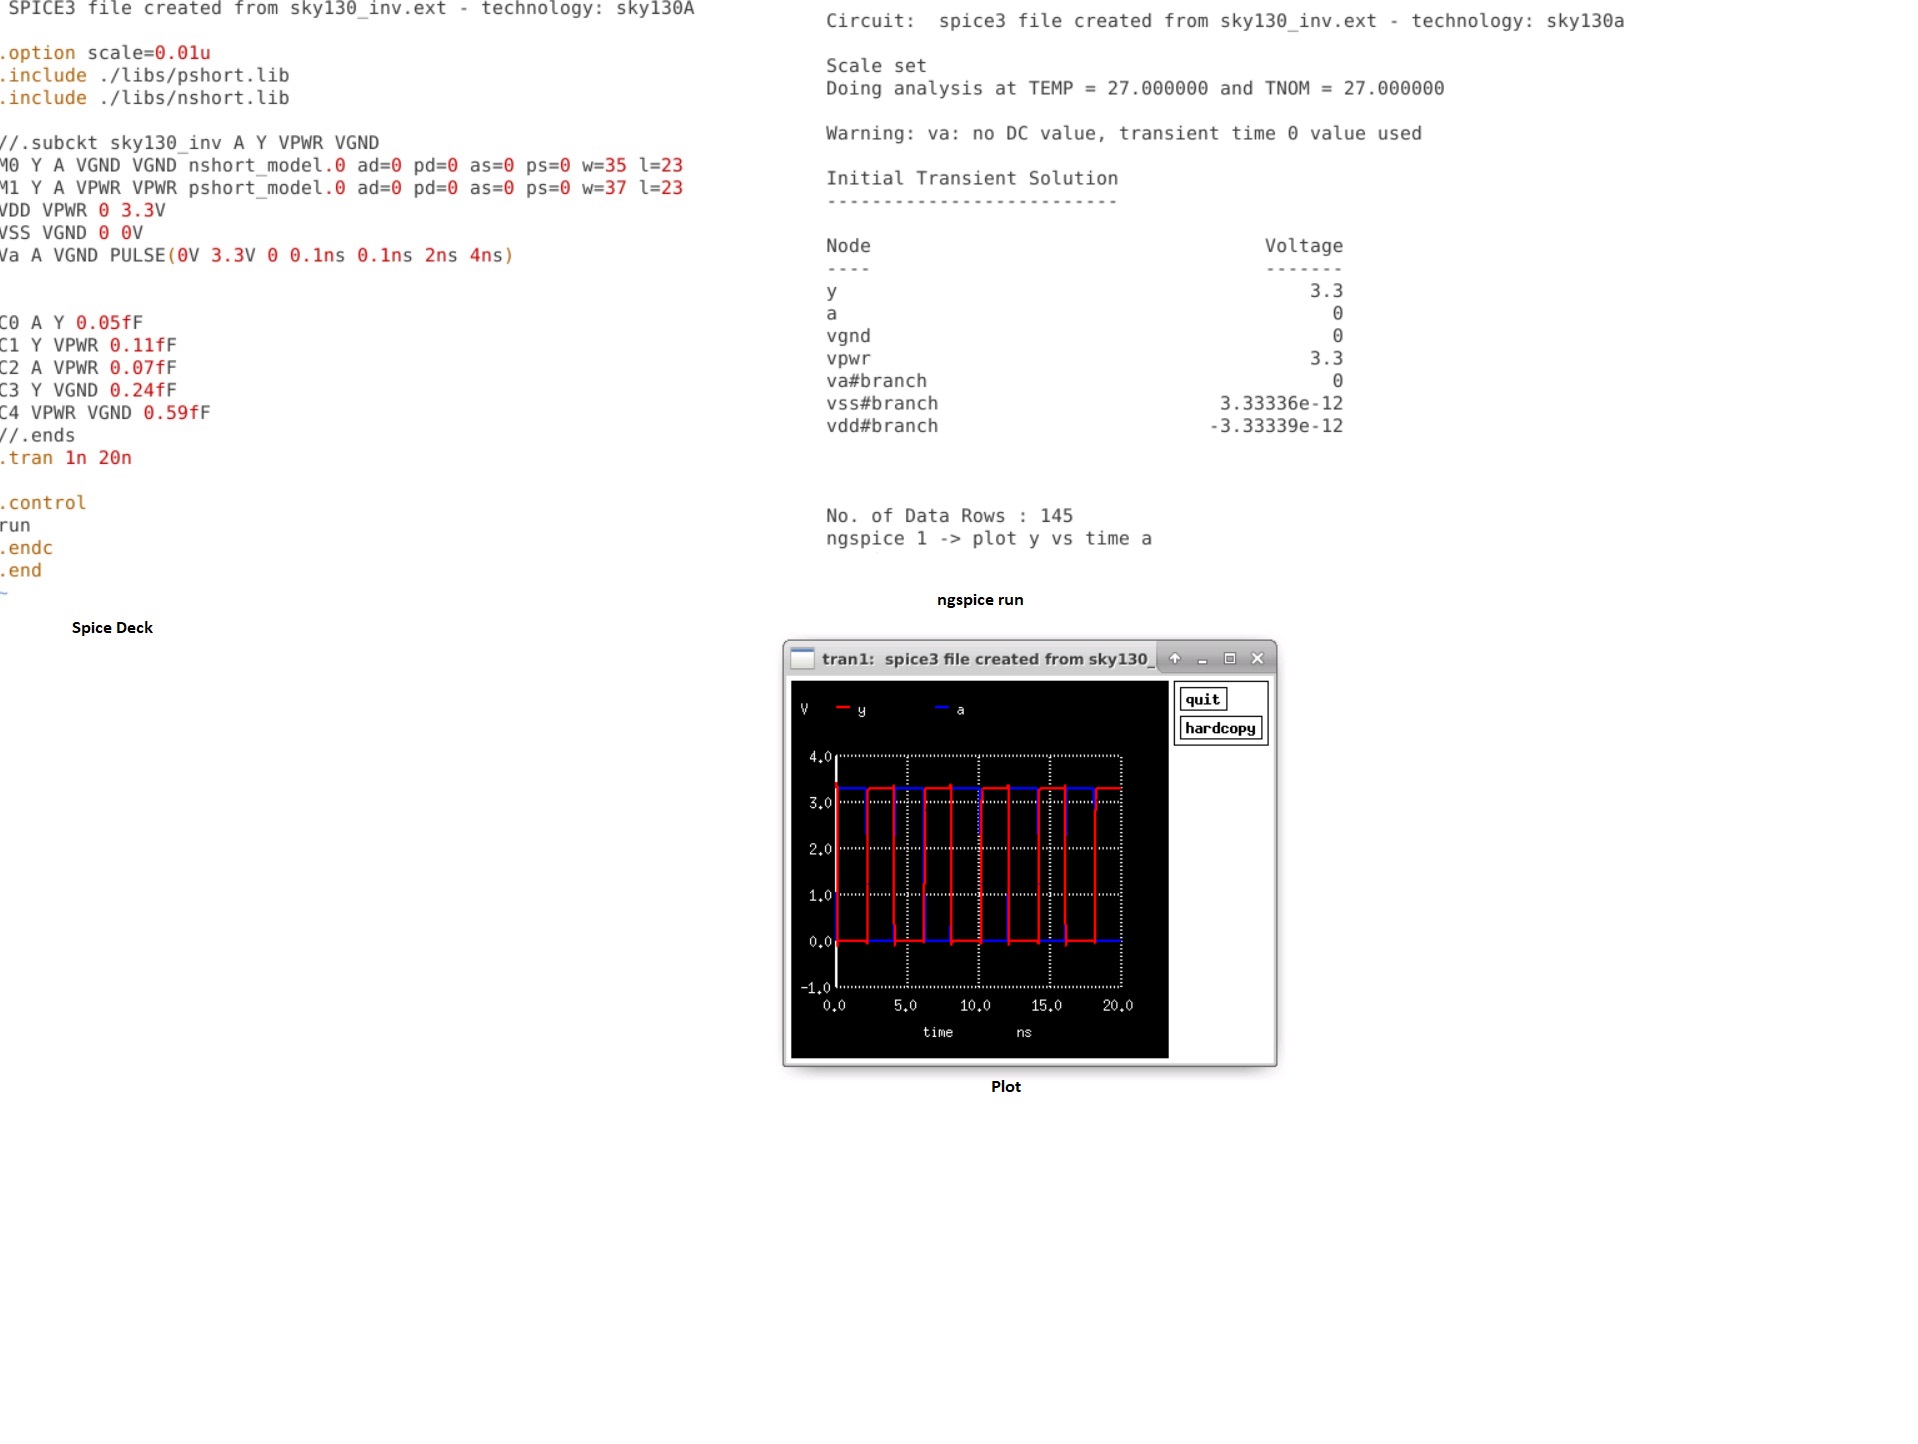Toggle the hardcopy option in the plot panel
Screen dimensions: 1918x1444
[1220, 729]
